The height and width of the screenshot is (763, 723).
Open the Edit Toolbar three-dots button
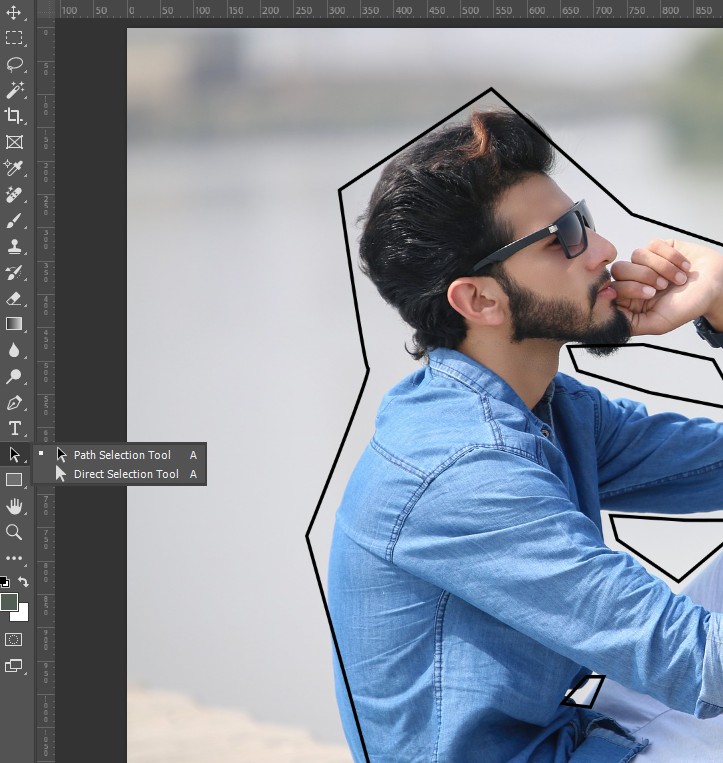point(14,558)
